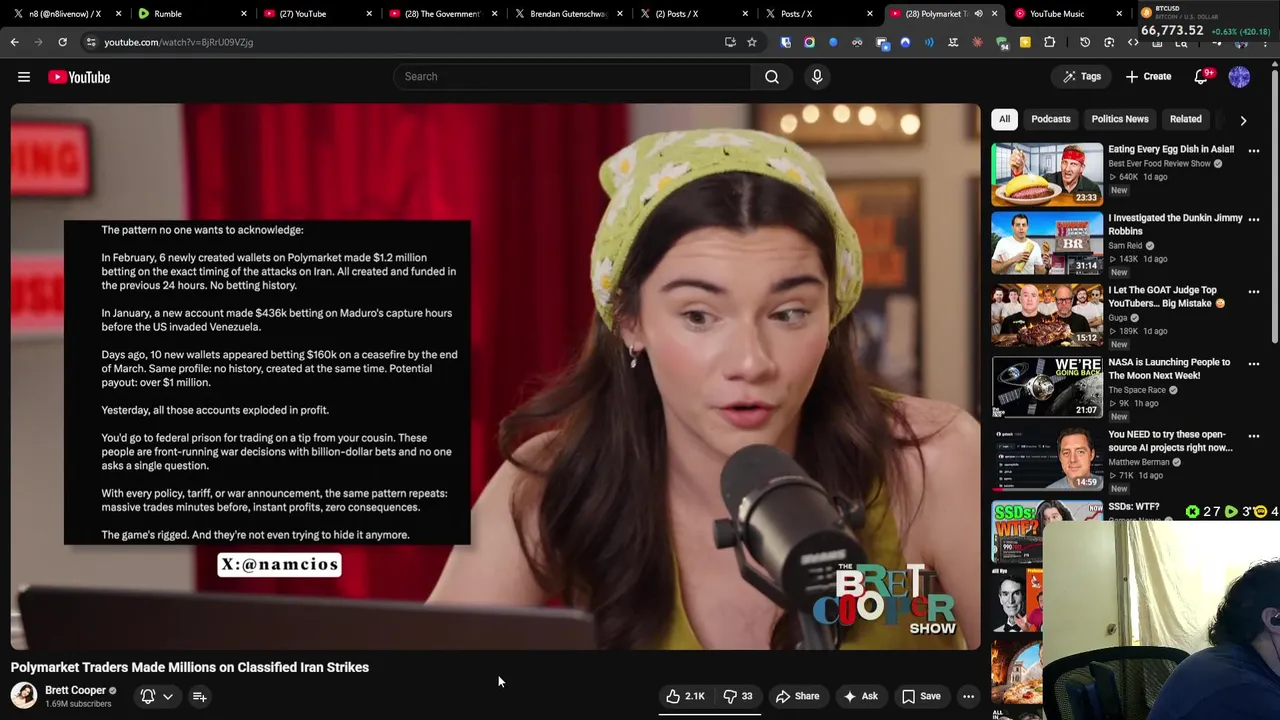Click the blue shield extension icon
The image size is (1280, 720).
(785, 42)
